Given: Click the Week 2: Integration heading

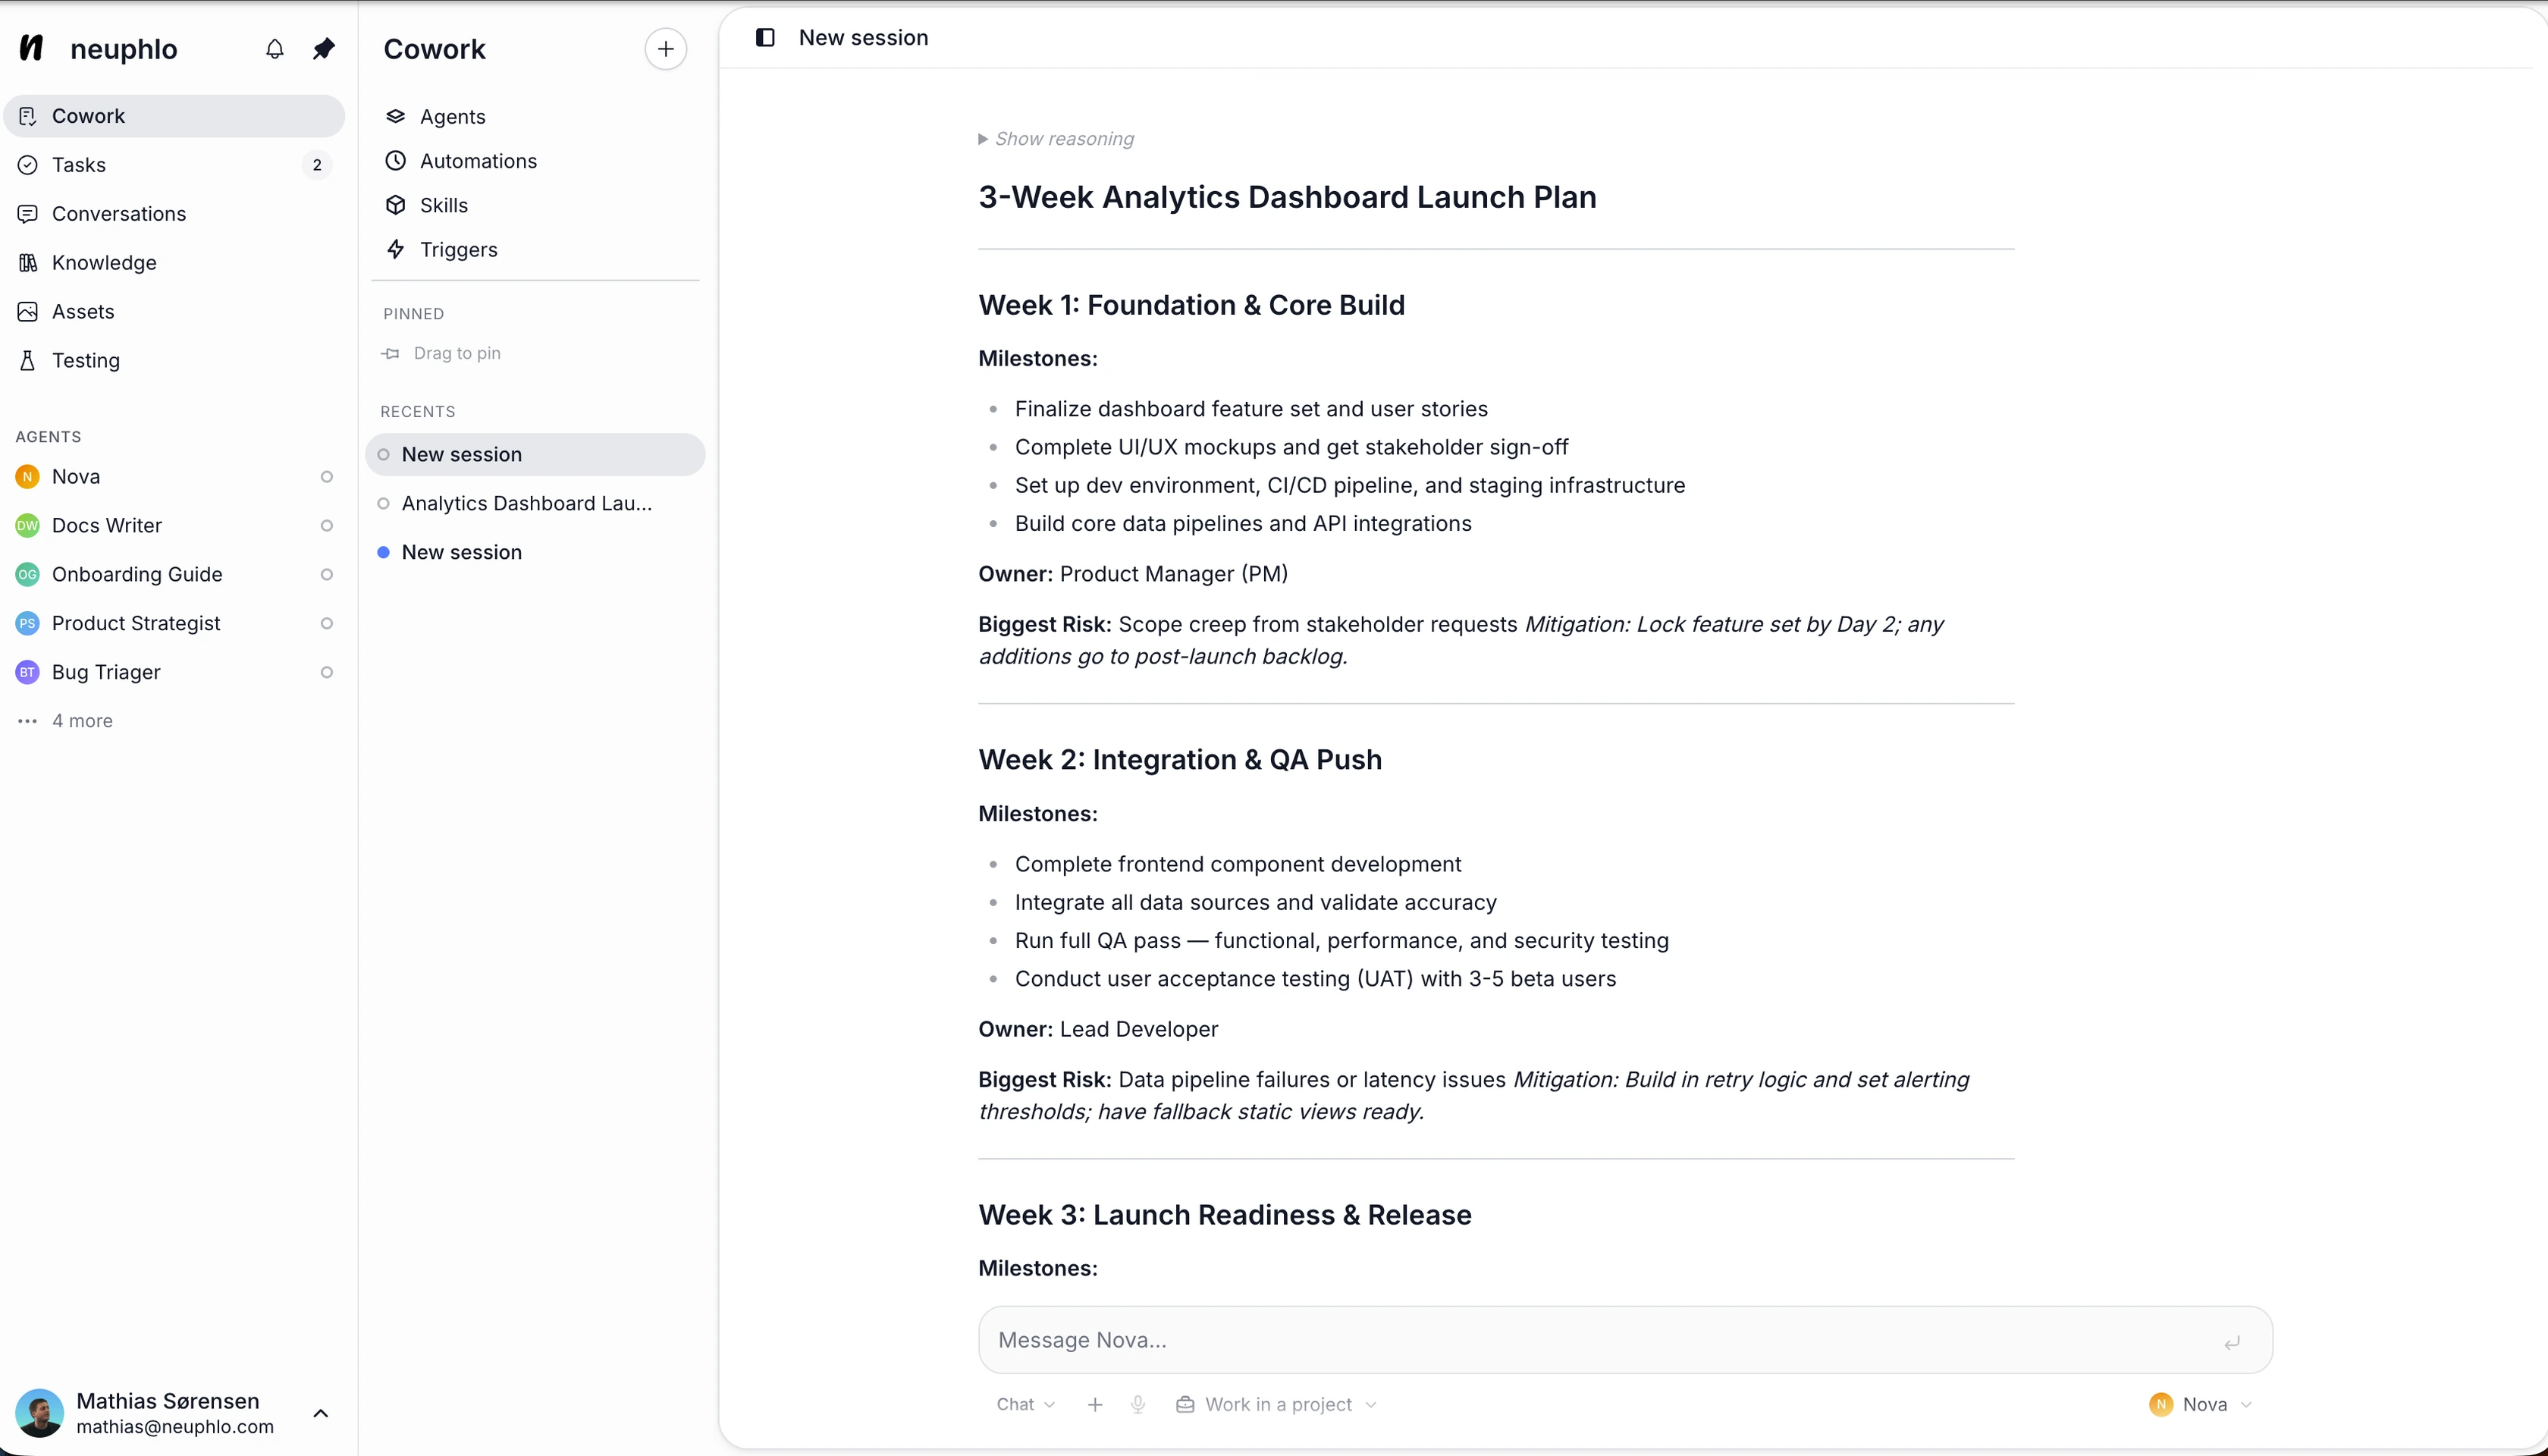Looking at the screenshot, I should tap(1180, 760).
